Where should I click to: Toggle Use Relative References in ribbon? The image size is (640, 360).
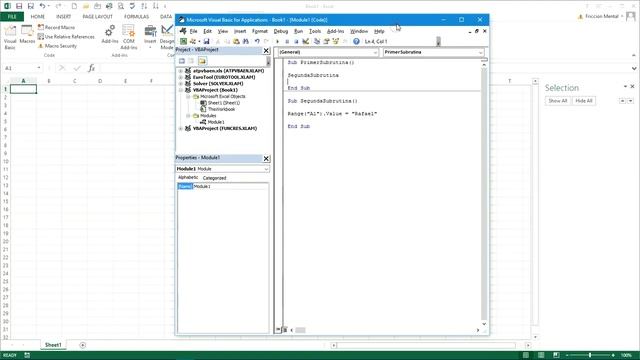tap(66, 37)
